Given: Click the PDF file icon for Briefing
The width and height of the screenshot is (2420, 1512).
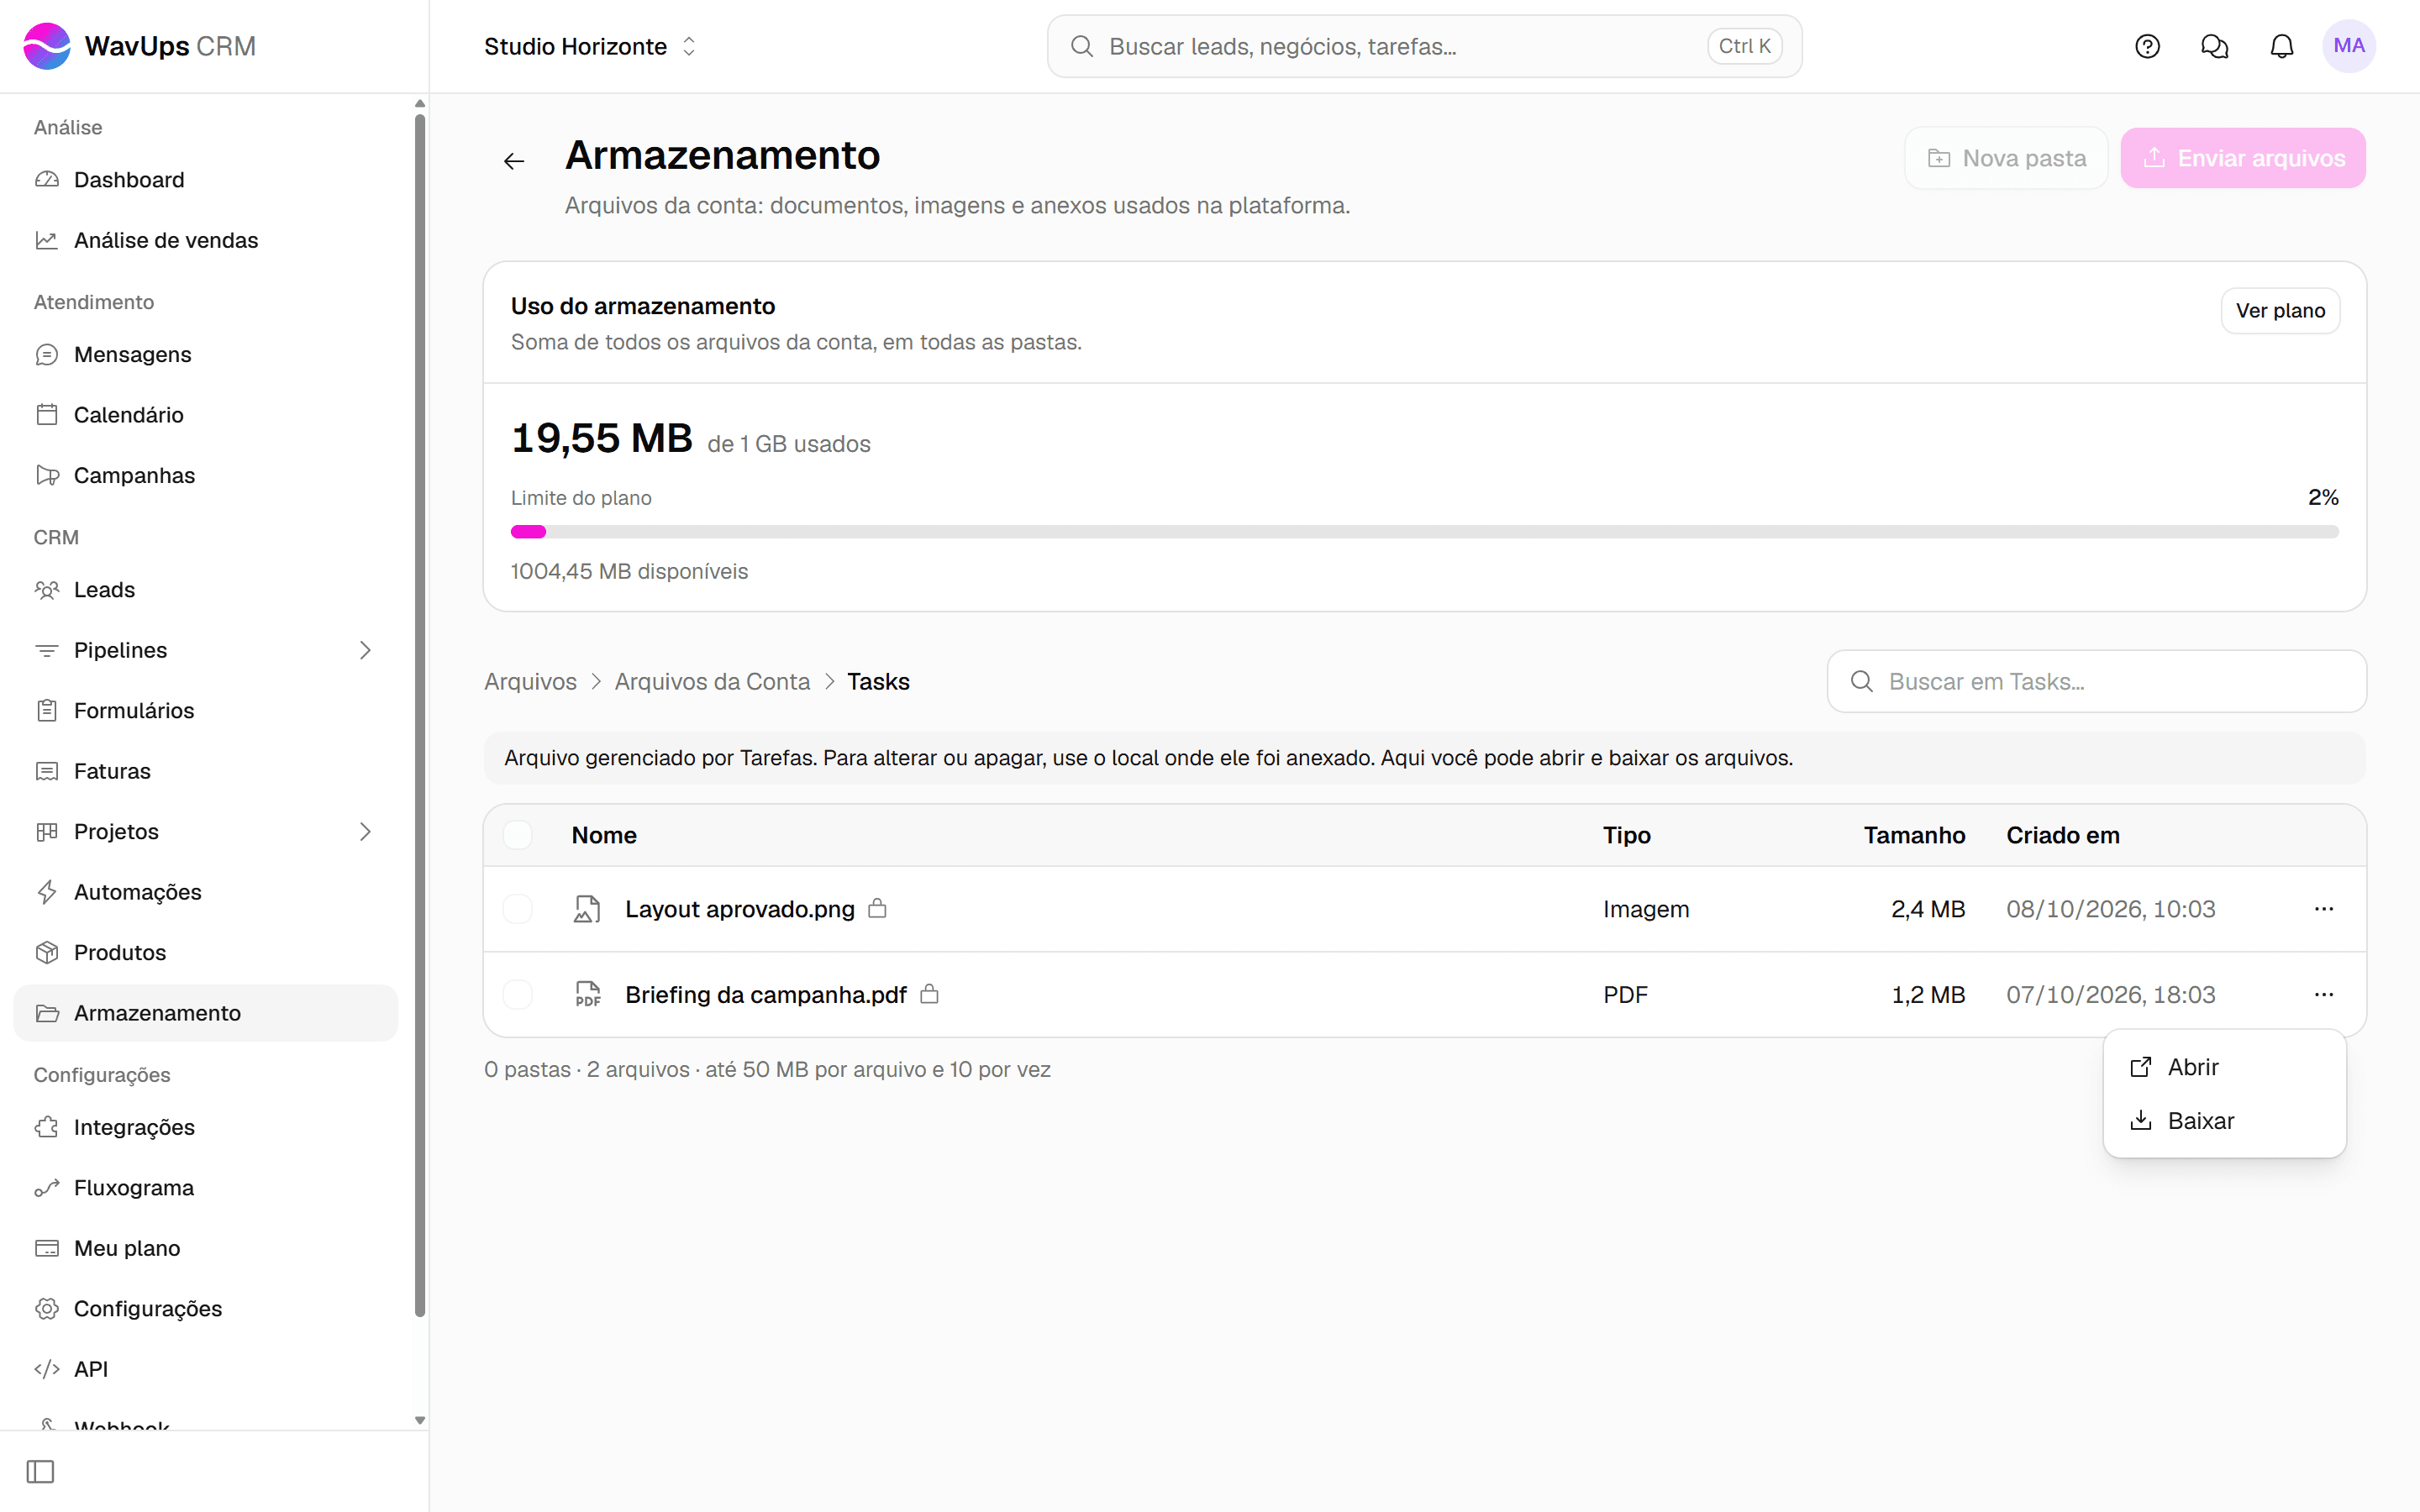Looking at the screenshot, I should (587, 994).
